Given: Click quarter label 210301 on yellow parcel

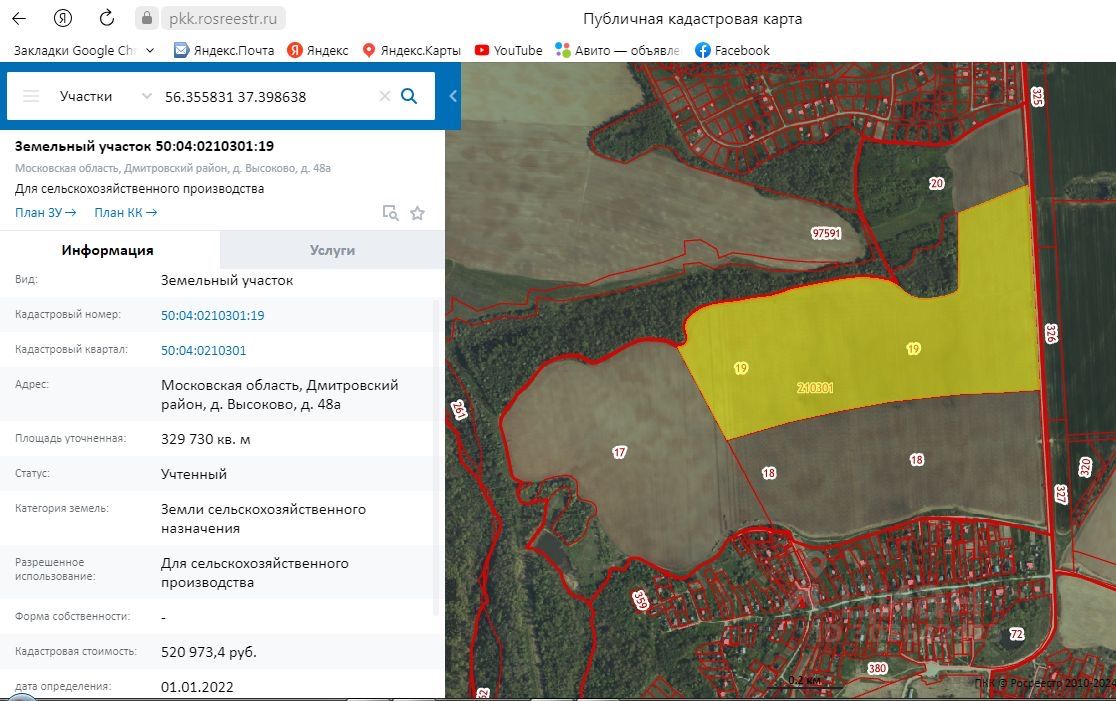Looking at the screenshot, I should [x=815, y=388].
